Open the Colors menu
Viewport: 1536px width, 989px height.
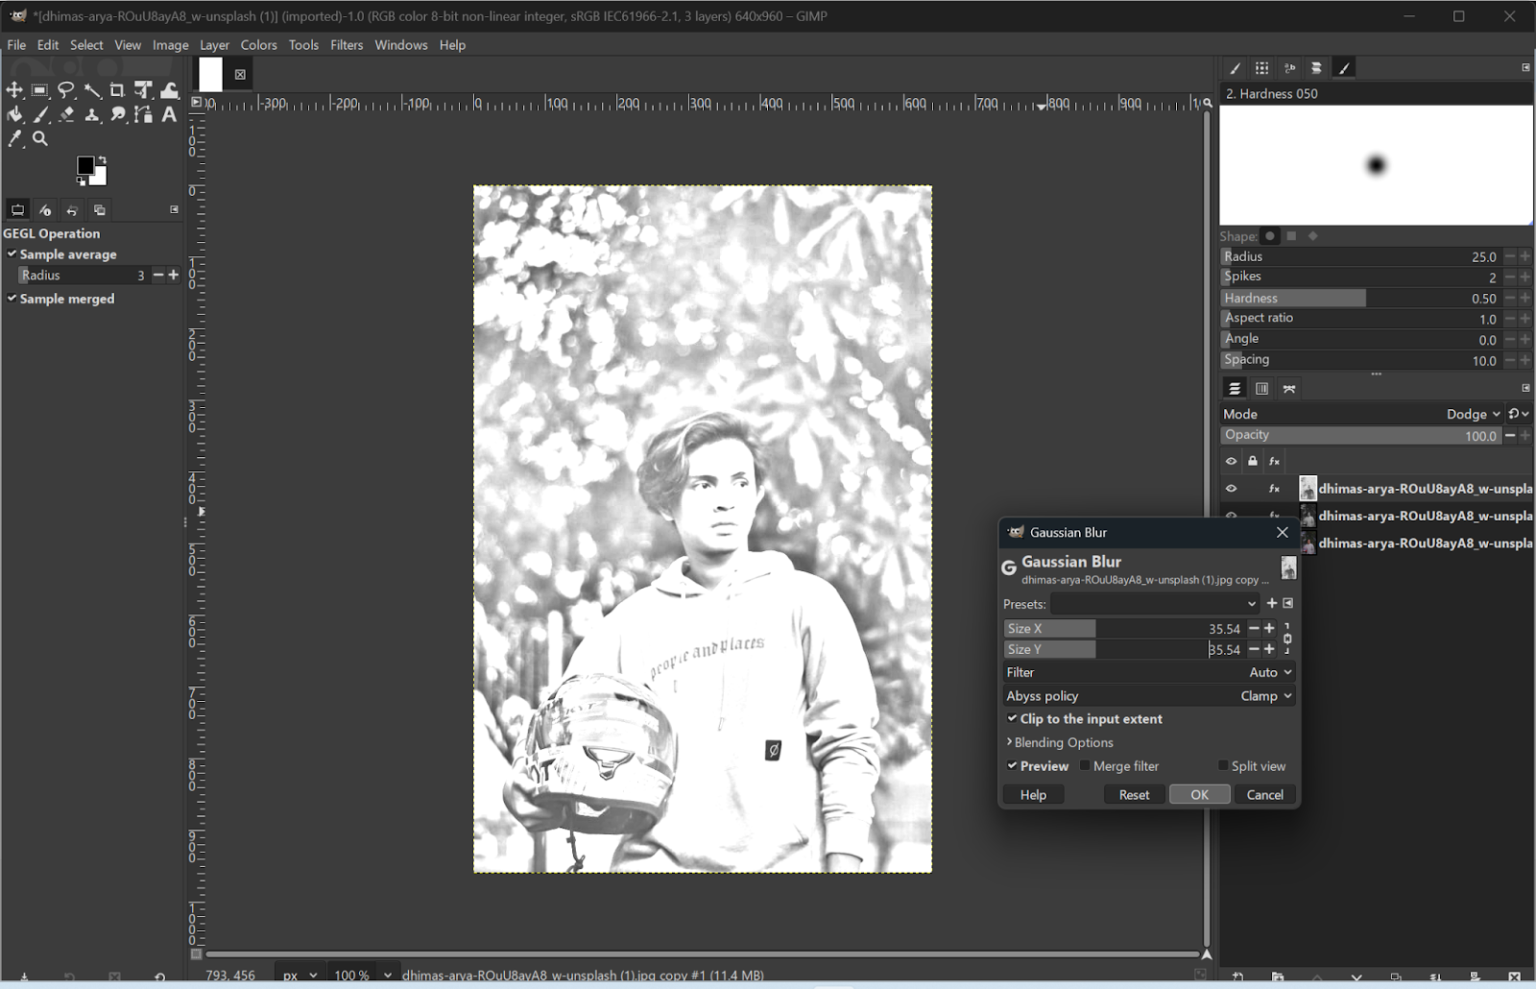point(258,45)
